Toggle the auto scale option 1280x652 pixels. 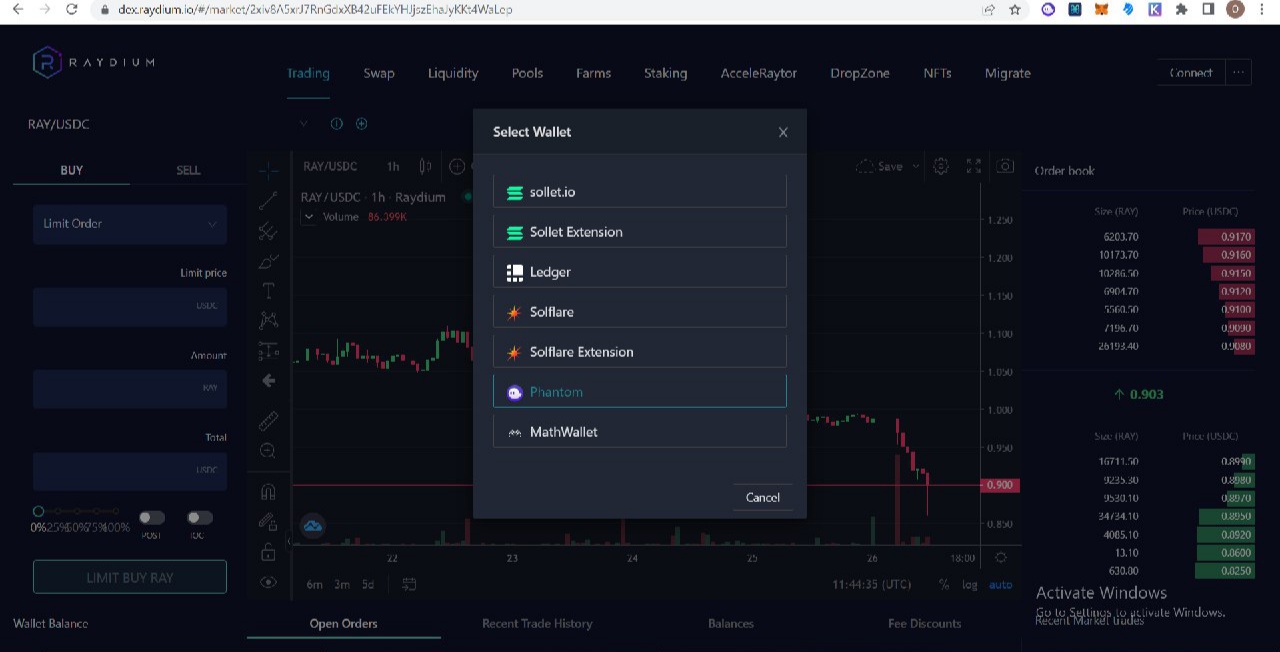click(1000, 585)
